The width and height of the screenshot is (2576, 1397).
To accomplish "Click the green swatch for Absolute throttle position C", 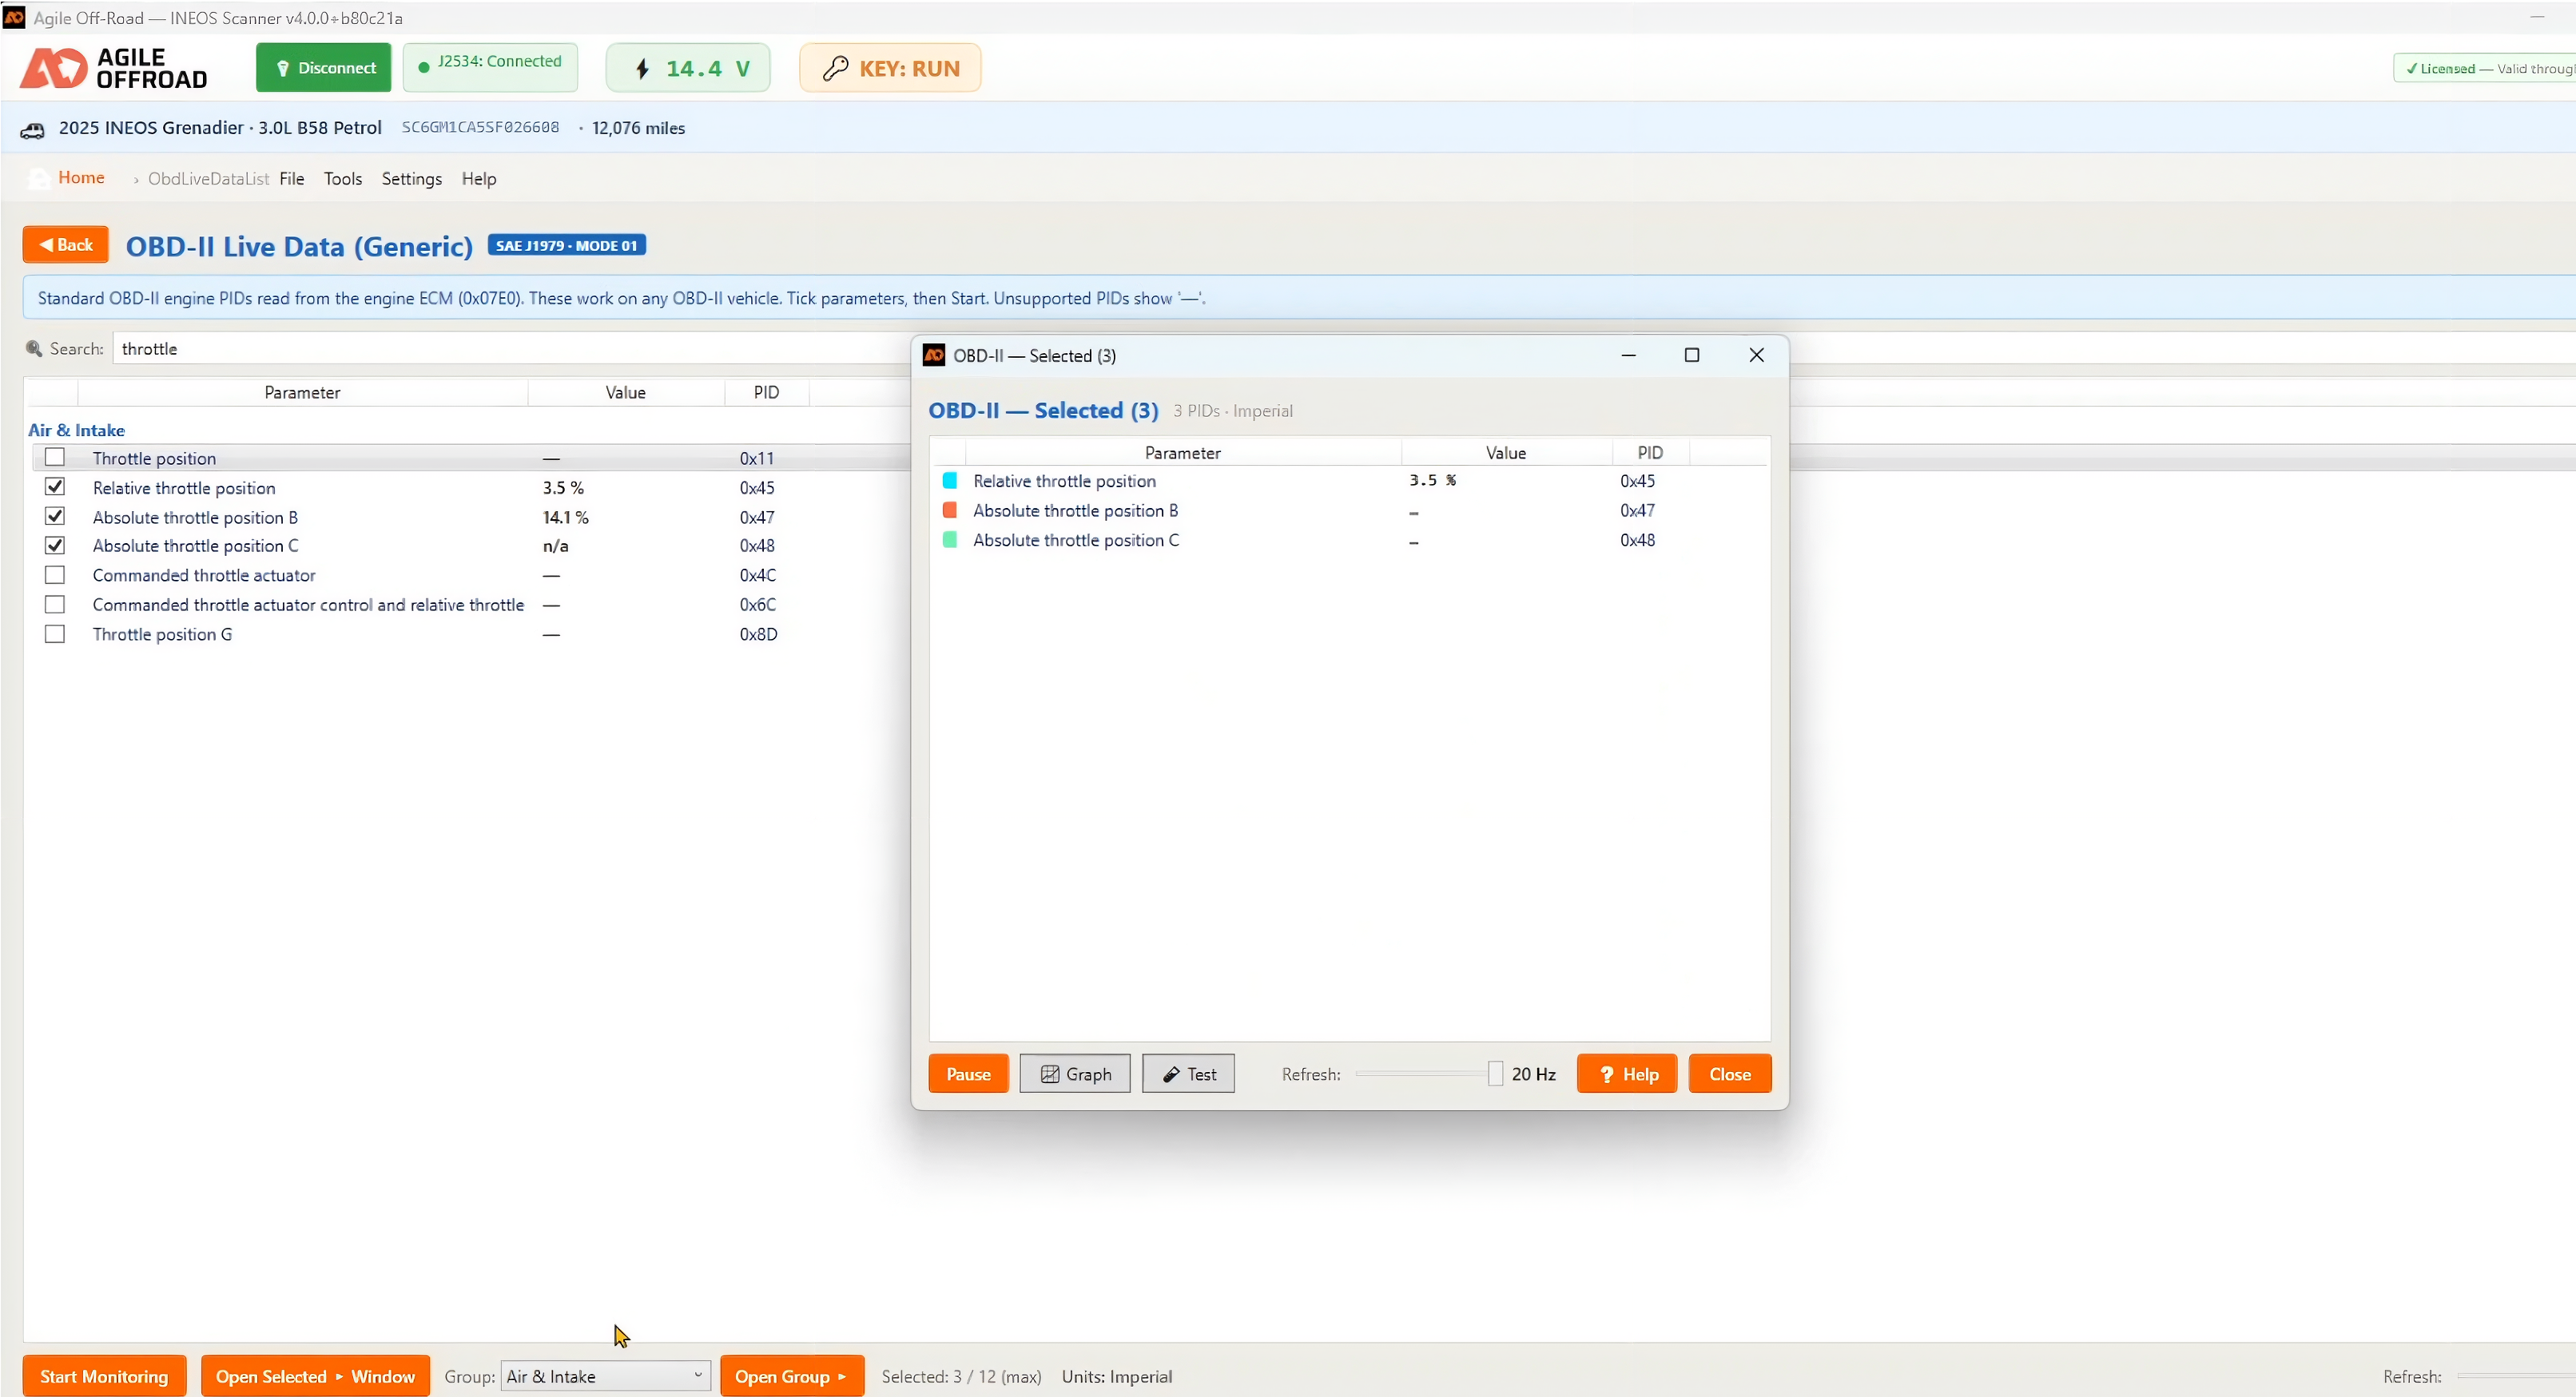I will click(950, 539).
